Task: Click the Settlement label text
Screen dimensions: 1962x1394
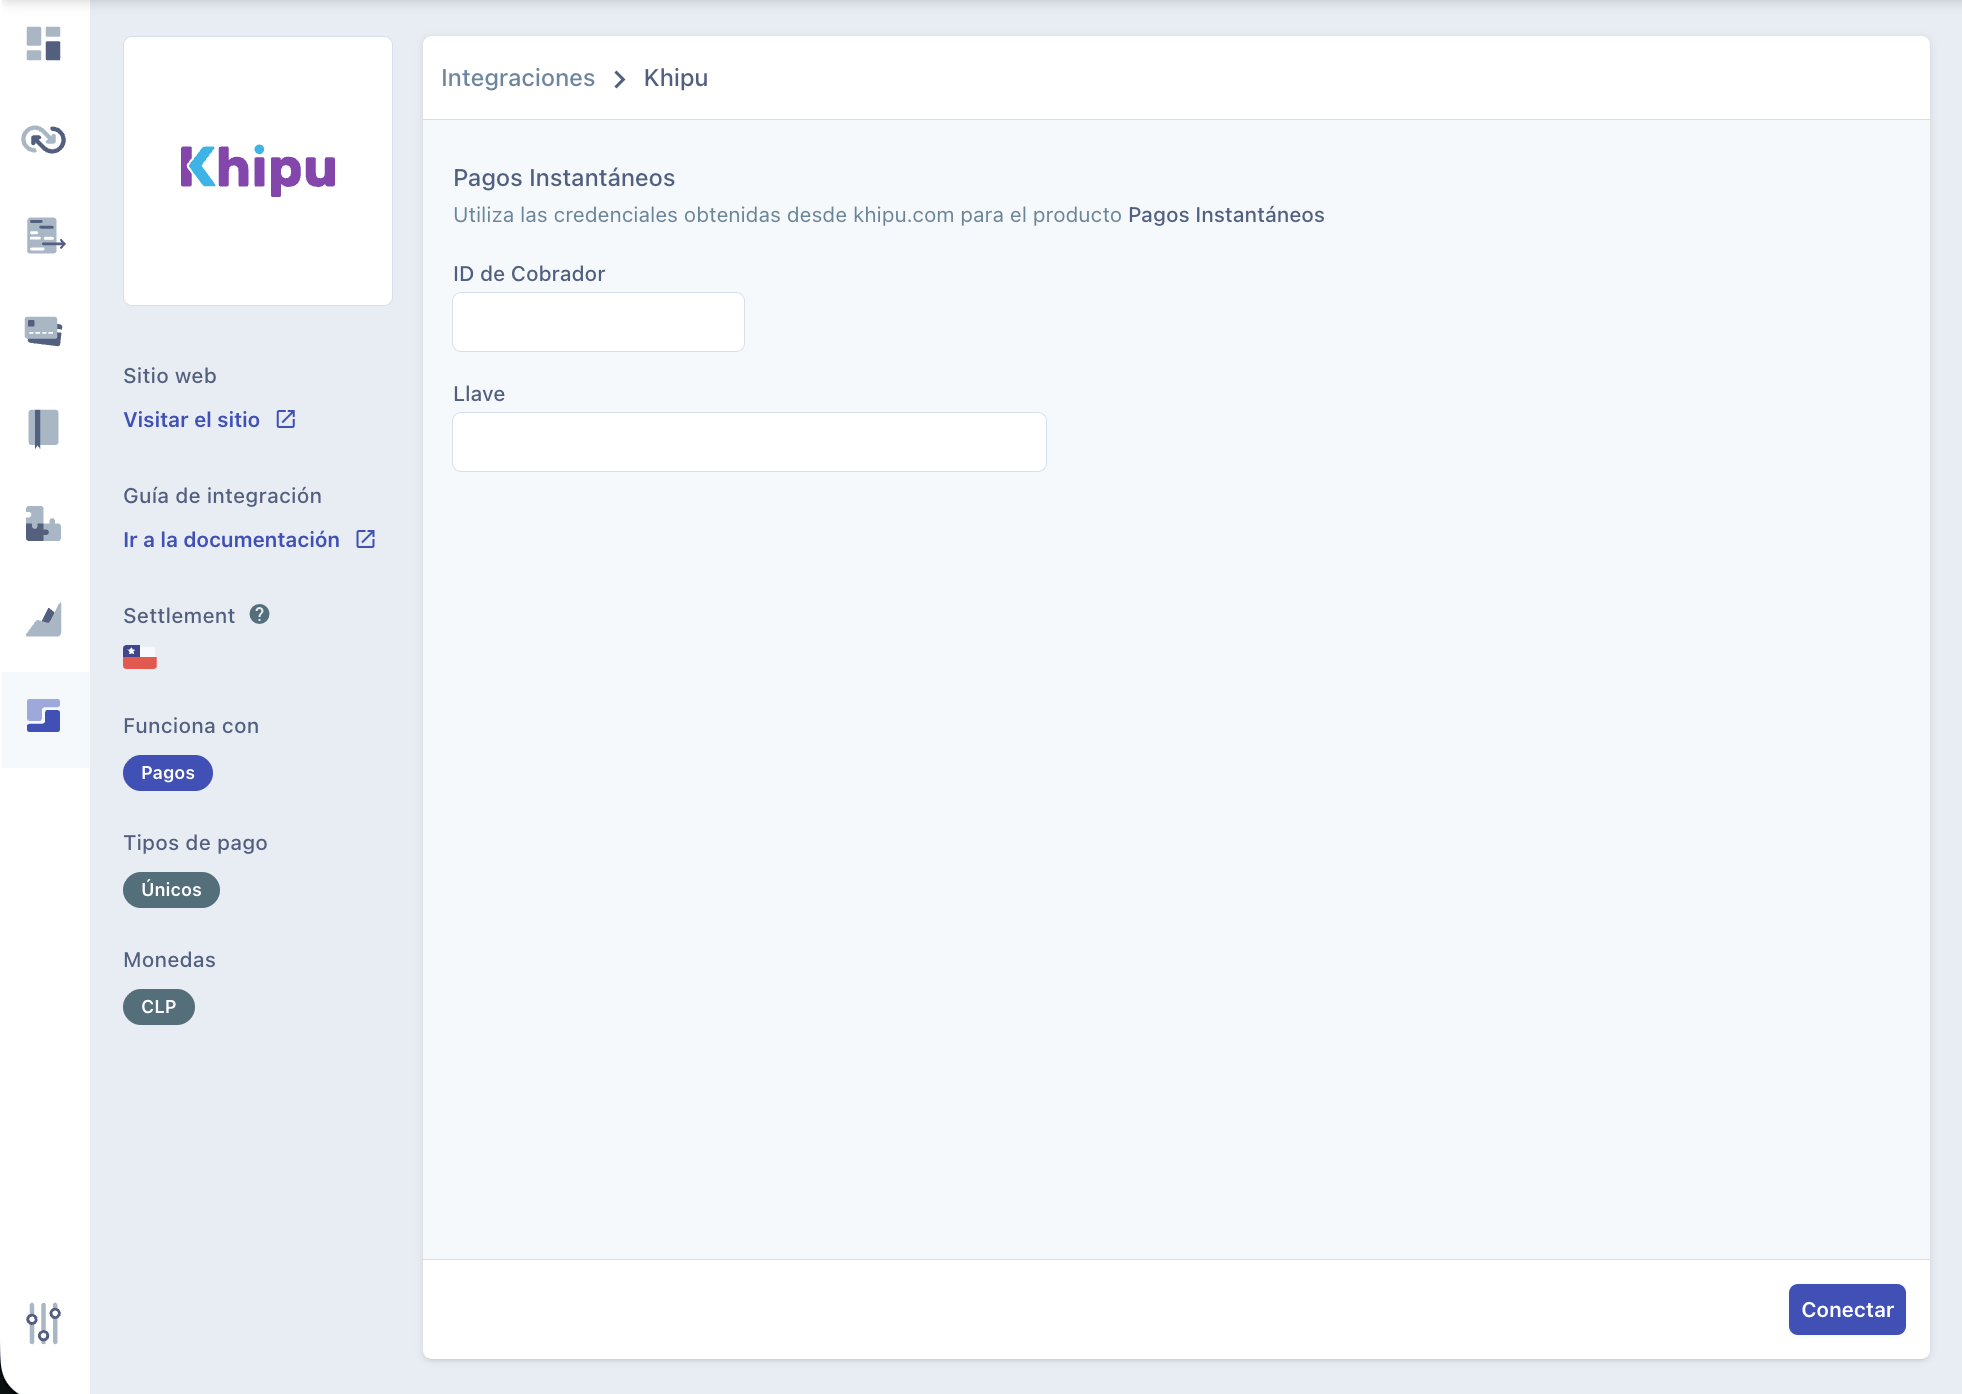Action: point(179,616)
